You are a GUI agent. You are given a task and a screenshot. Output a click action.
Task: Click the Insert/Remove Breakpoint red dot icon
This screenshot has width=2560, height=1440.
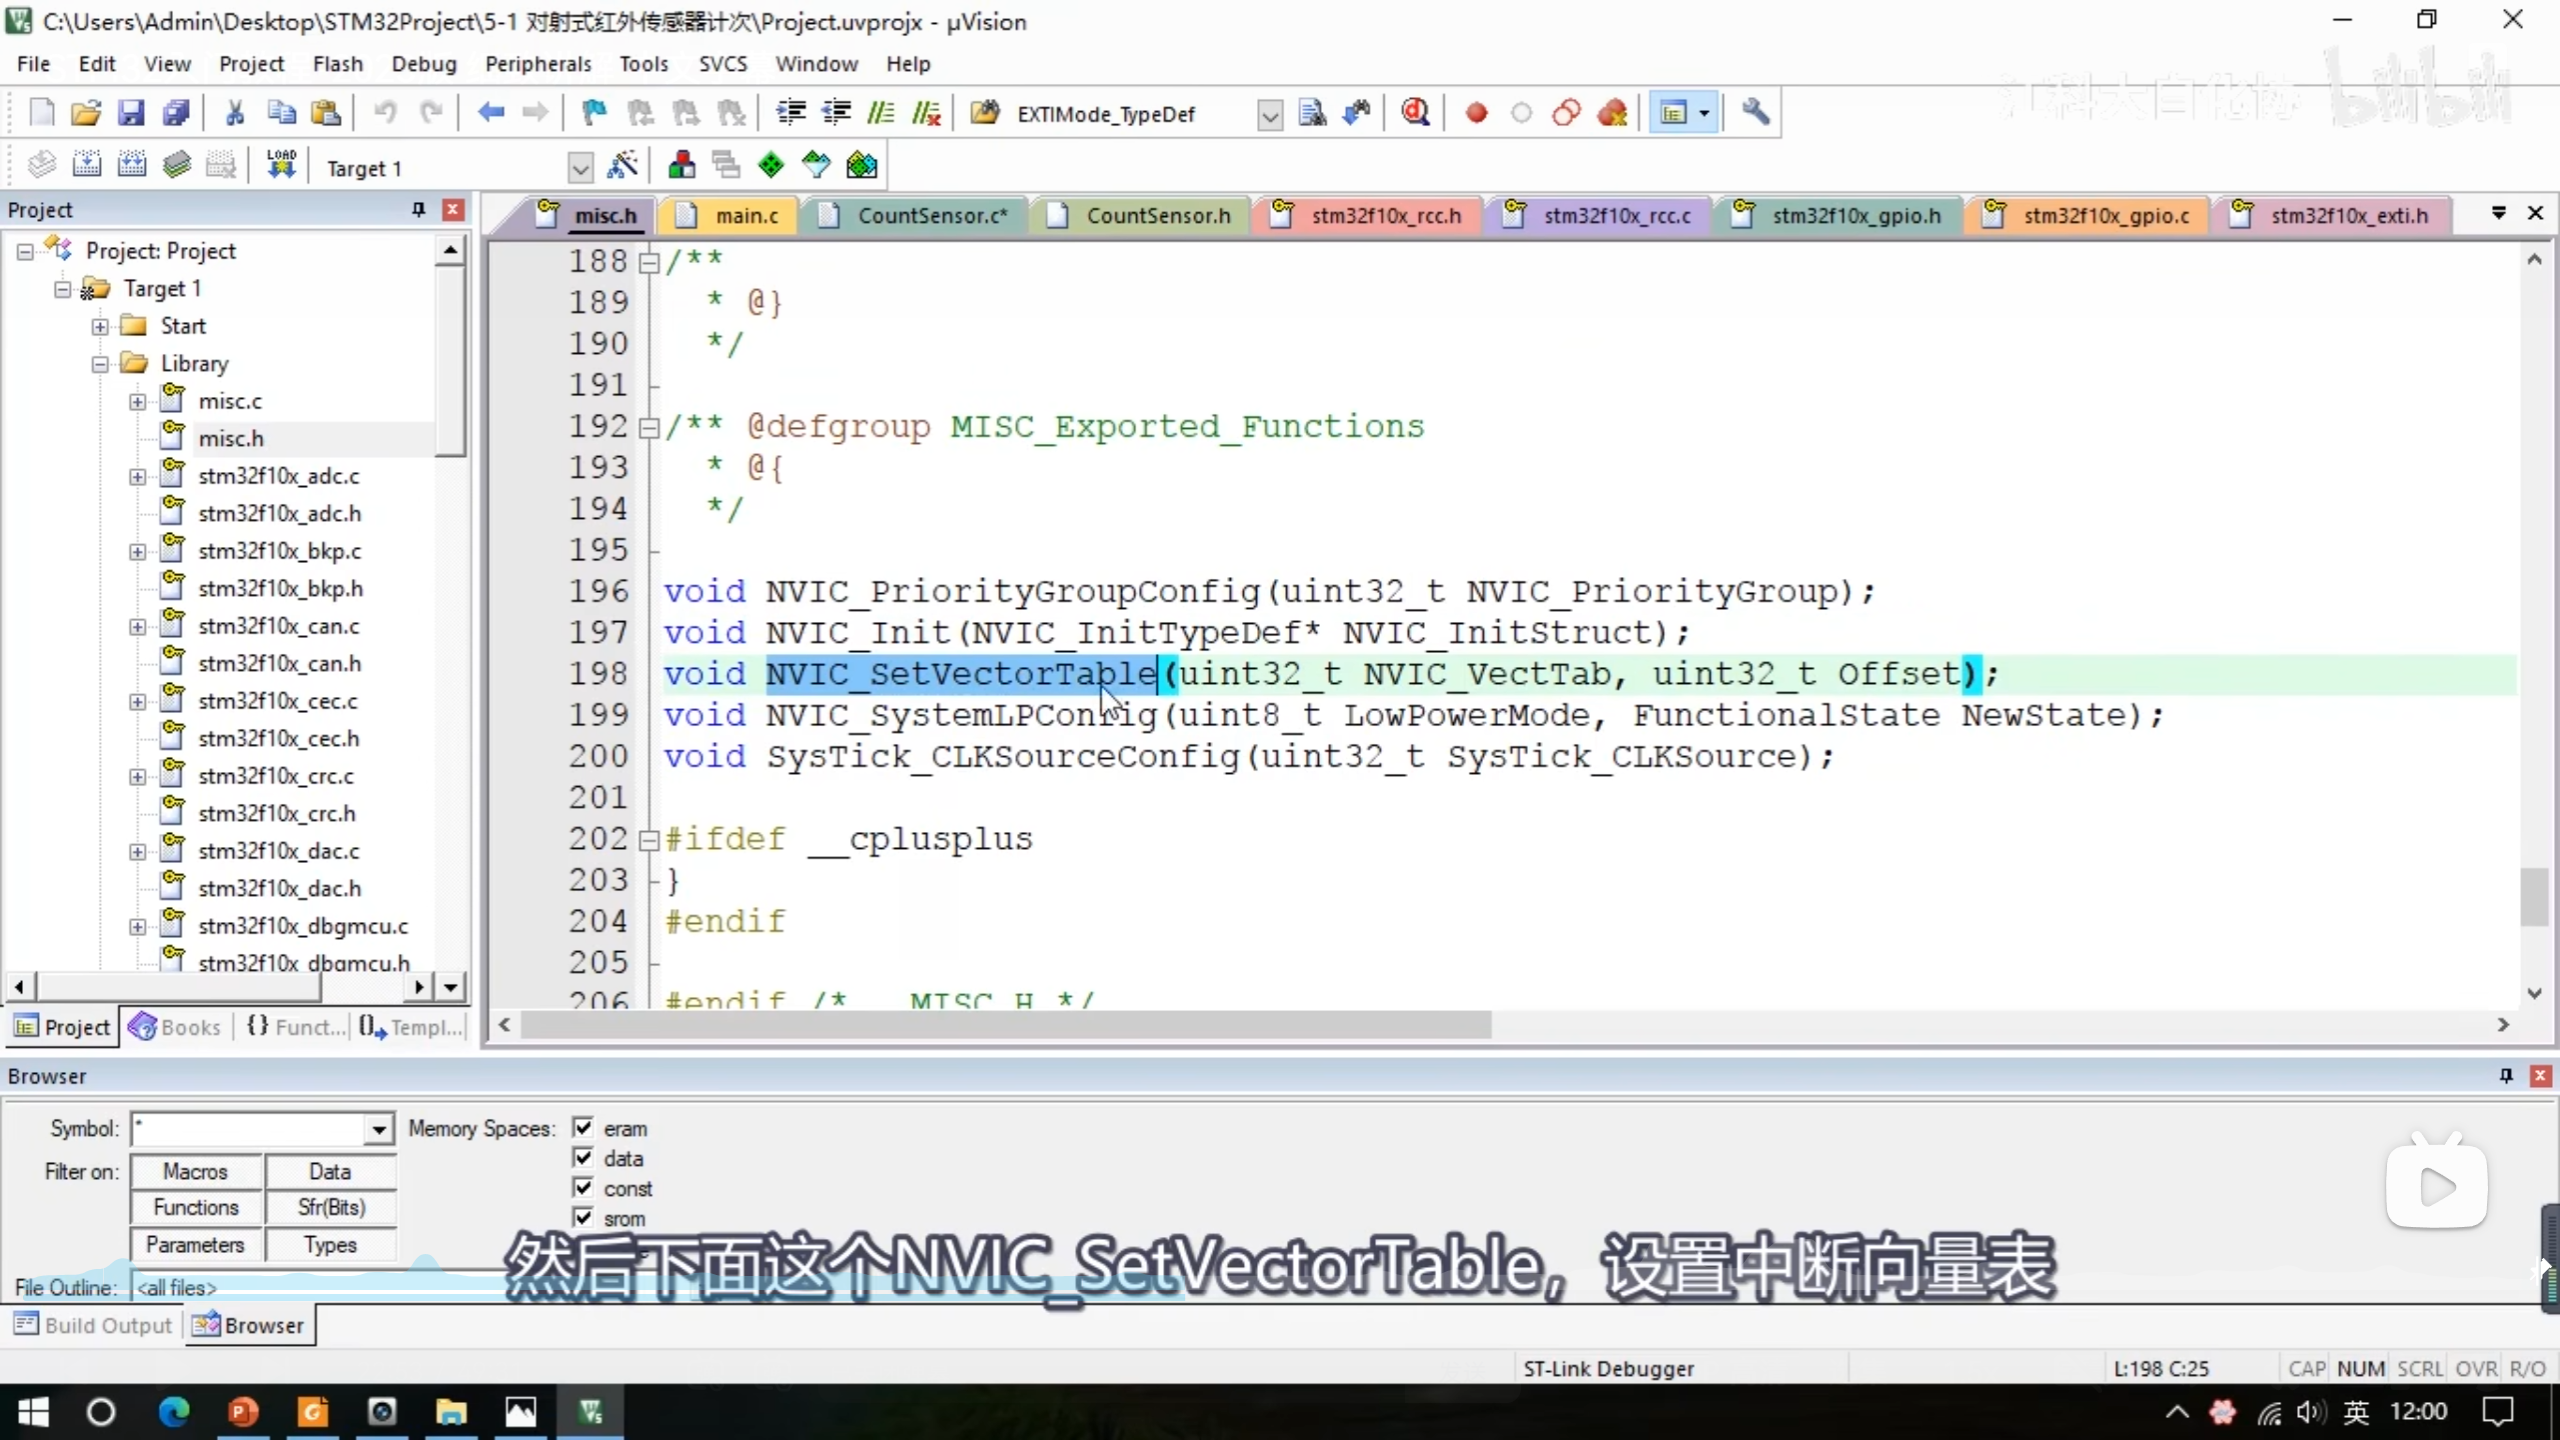tap(1476, 113)
